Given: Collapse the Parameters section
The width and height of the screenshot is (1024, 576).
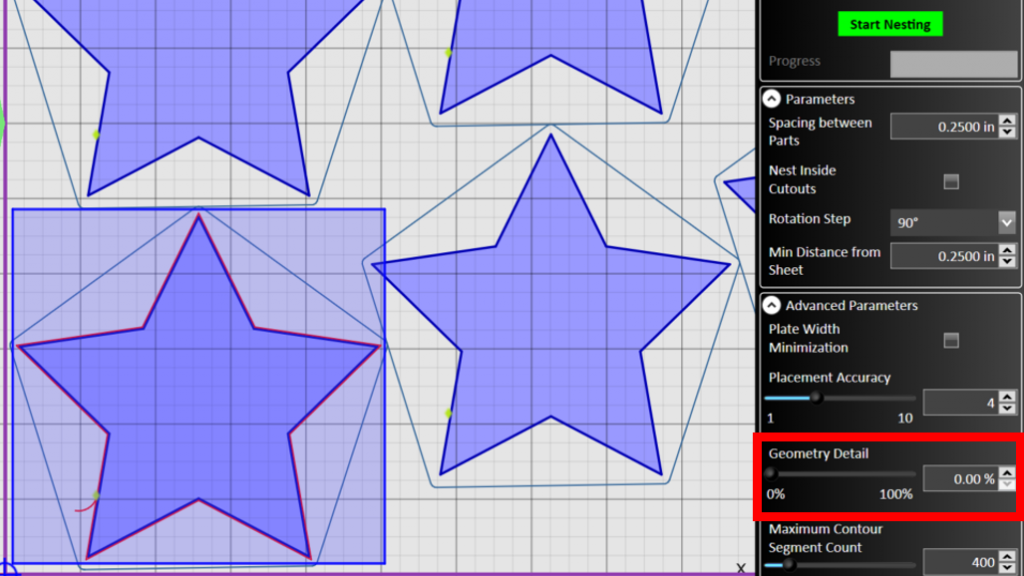Looking at the screenshot, I should pyautogui.click(x=771, y=99).
